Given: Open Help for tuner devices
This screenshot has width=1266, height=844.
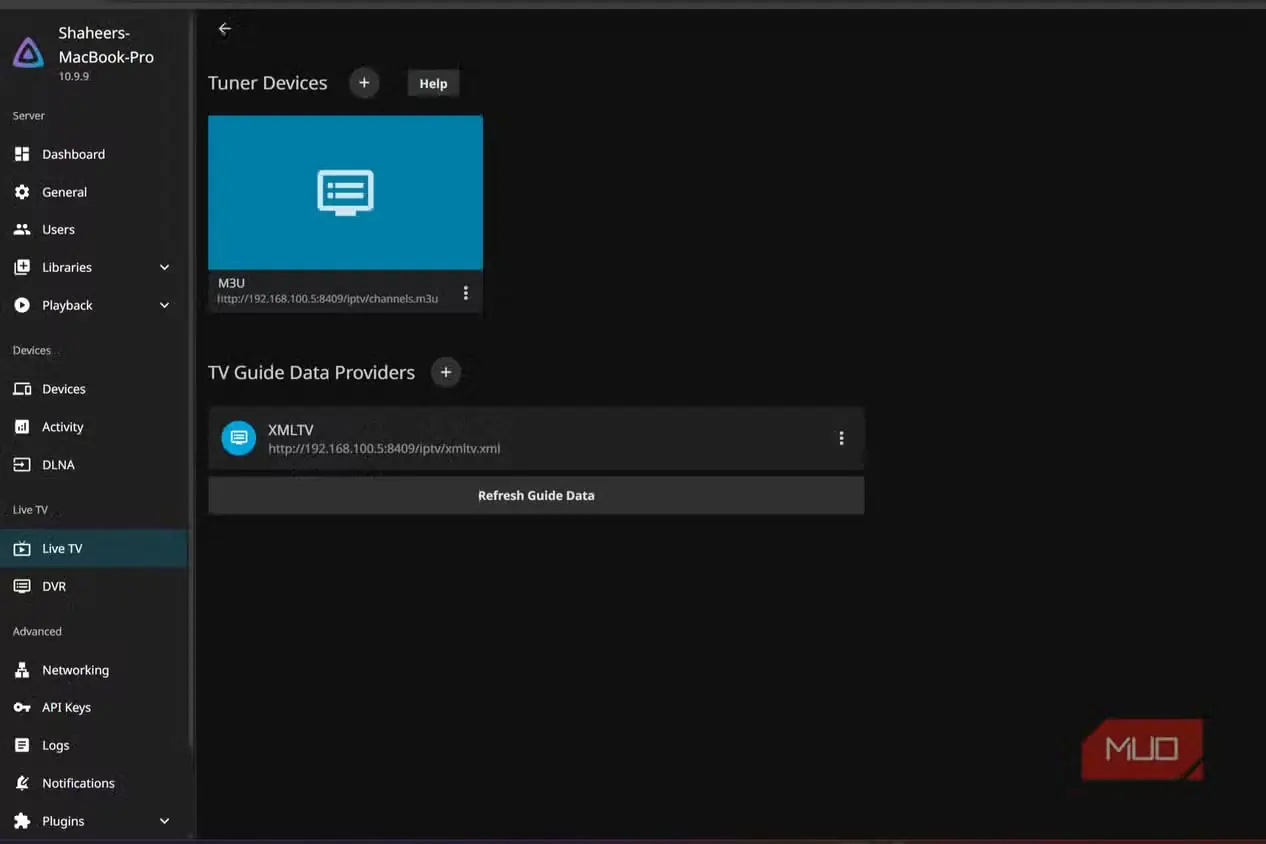Looking at the screenshot, I should coord(433,84).
